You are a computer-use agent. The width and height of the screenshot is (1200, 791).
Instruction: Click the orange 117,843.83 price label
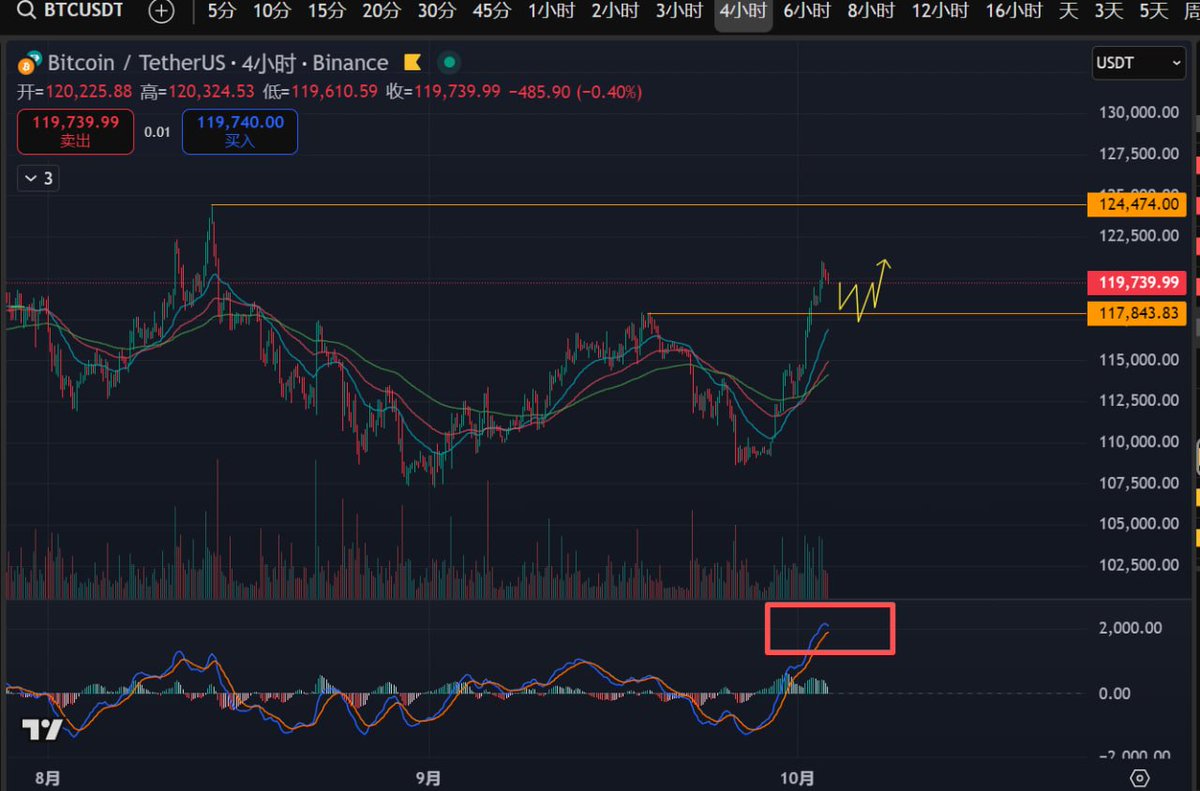1136,314
